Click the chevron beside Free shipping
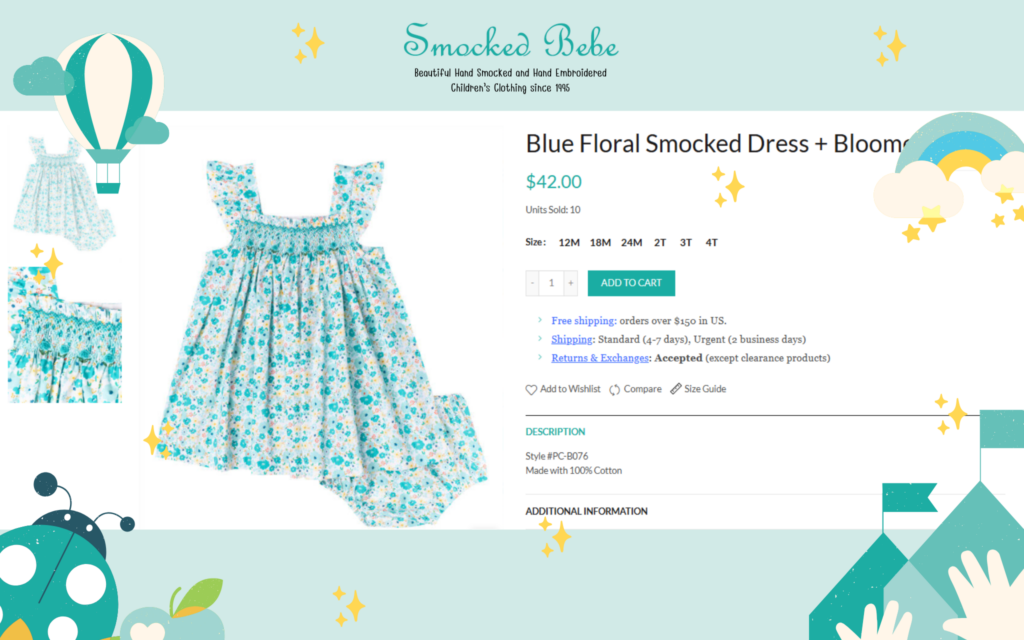1024x640 pixels. (x=540, y=320)
